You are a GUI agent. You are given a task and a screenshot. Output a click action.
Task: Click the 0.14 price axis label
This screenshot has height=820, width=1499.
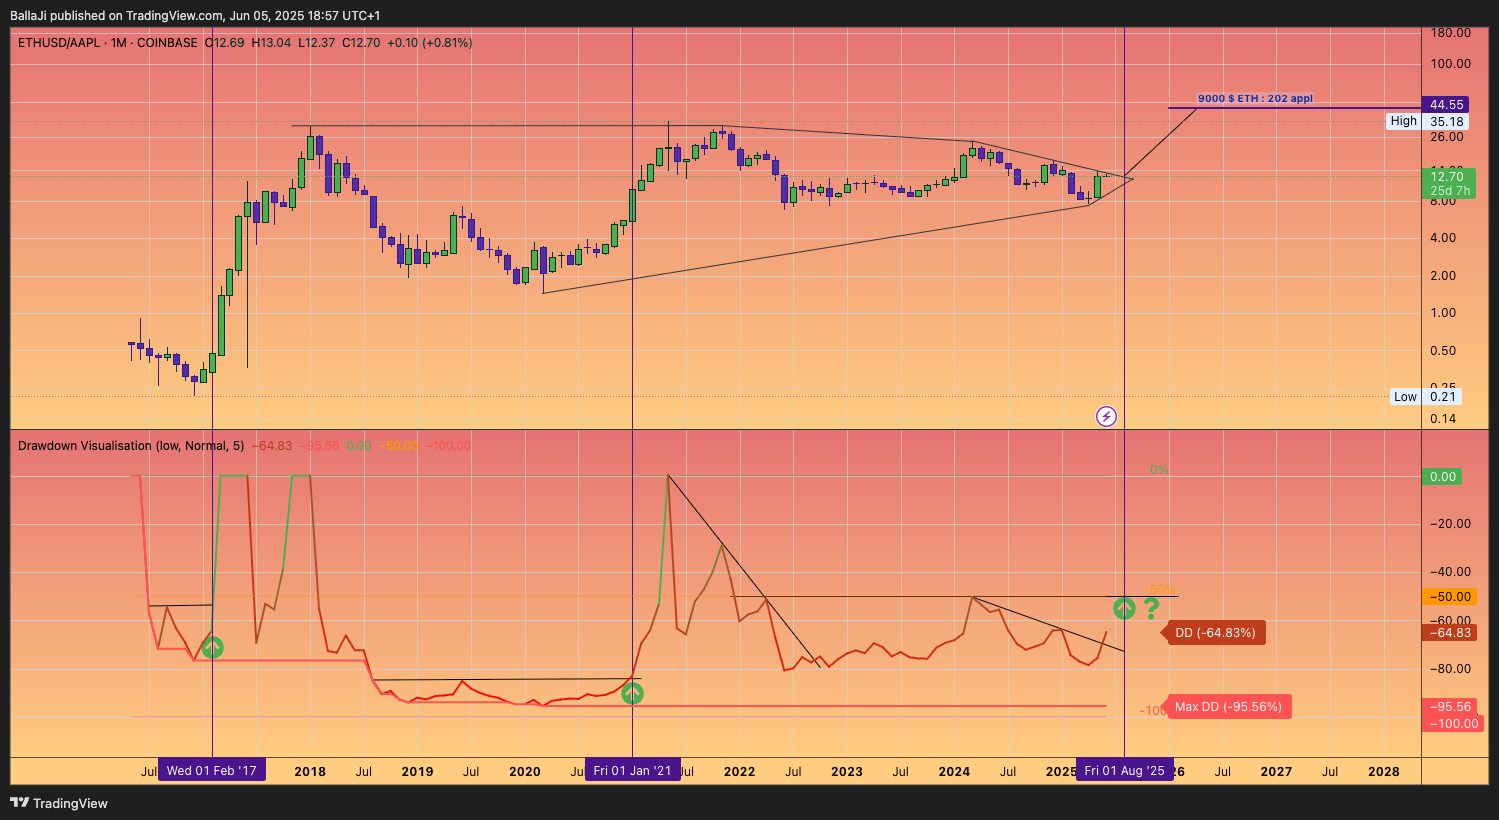coord(1443,419)
